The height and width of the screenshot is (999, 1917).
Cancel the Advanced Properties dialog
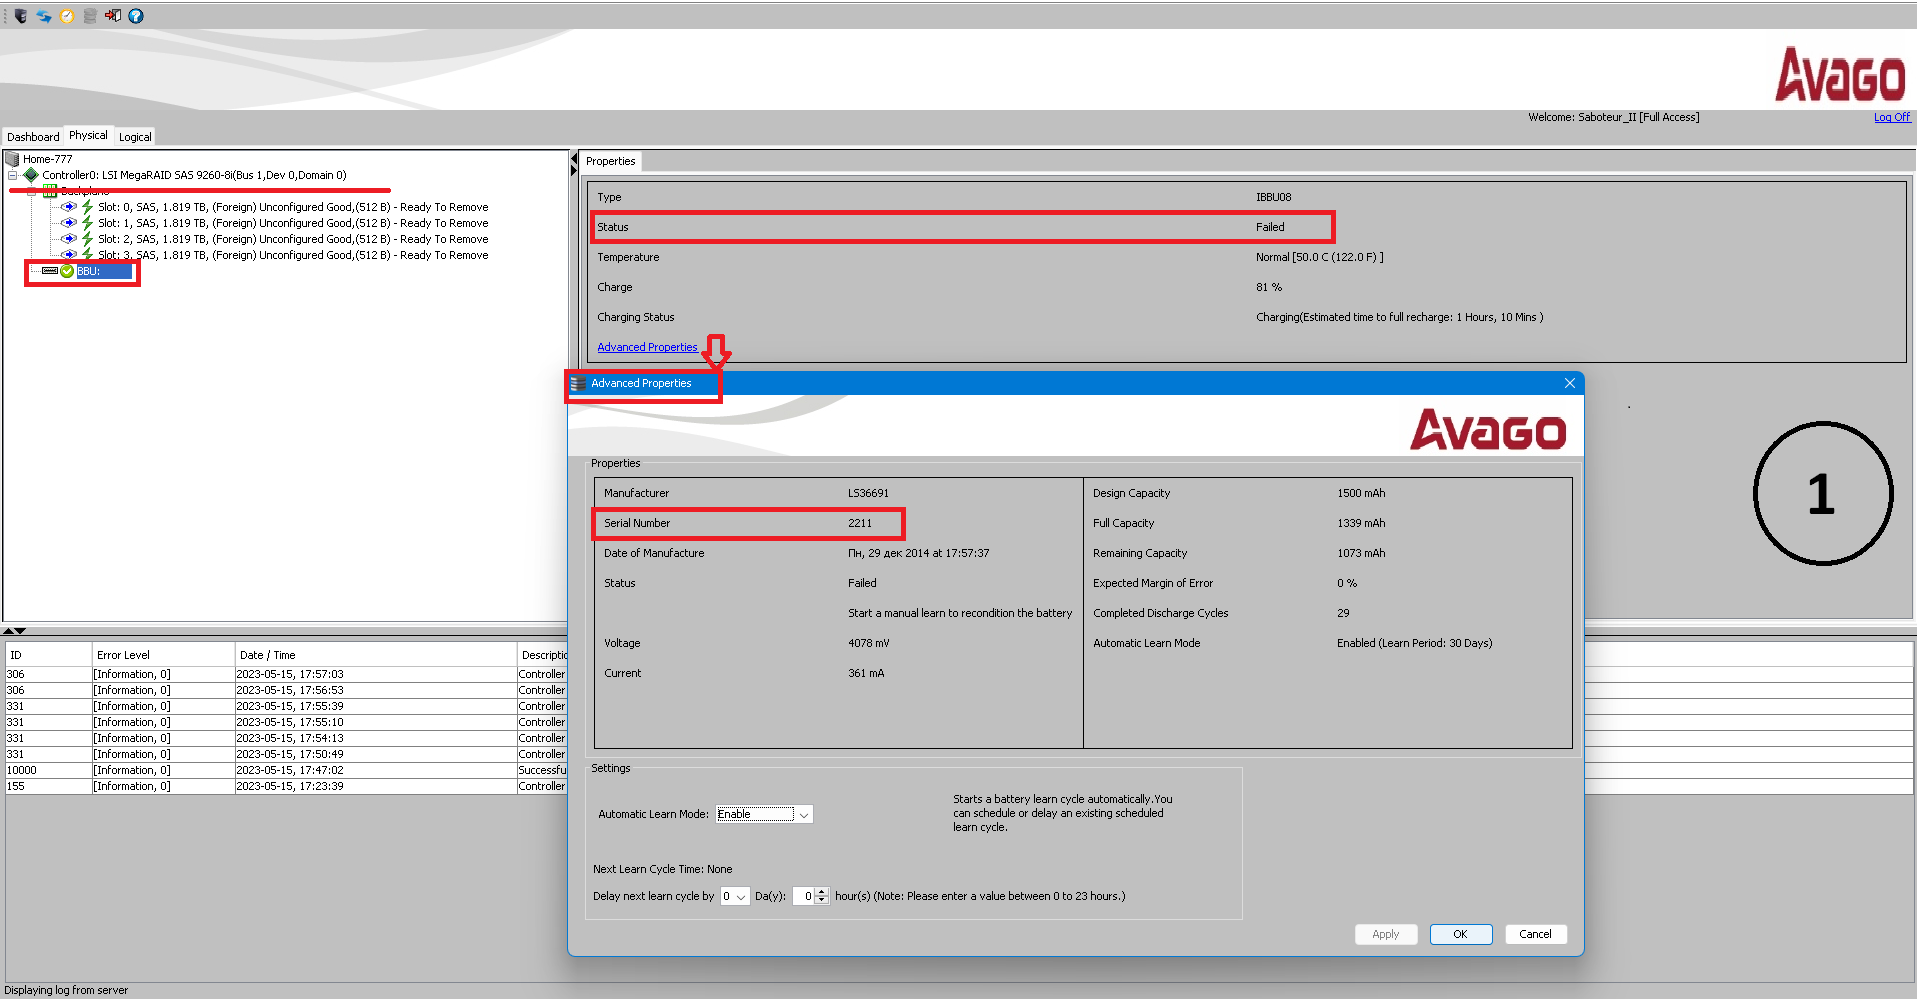coord(1535,934)
